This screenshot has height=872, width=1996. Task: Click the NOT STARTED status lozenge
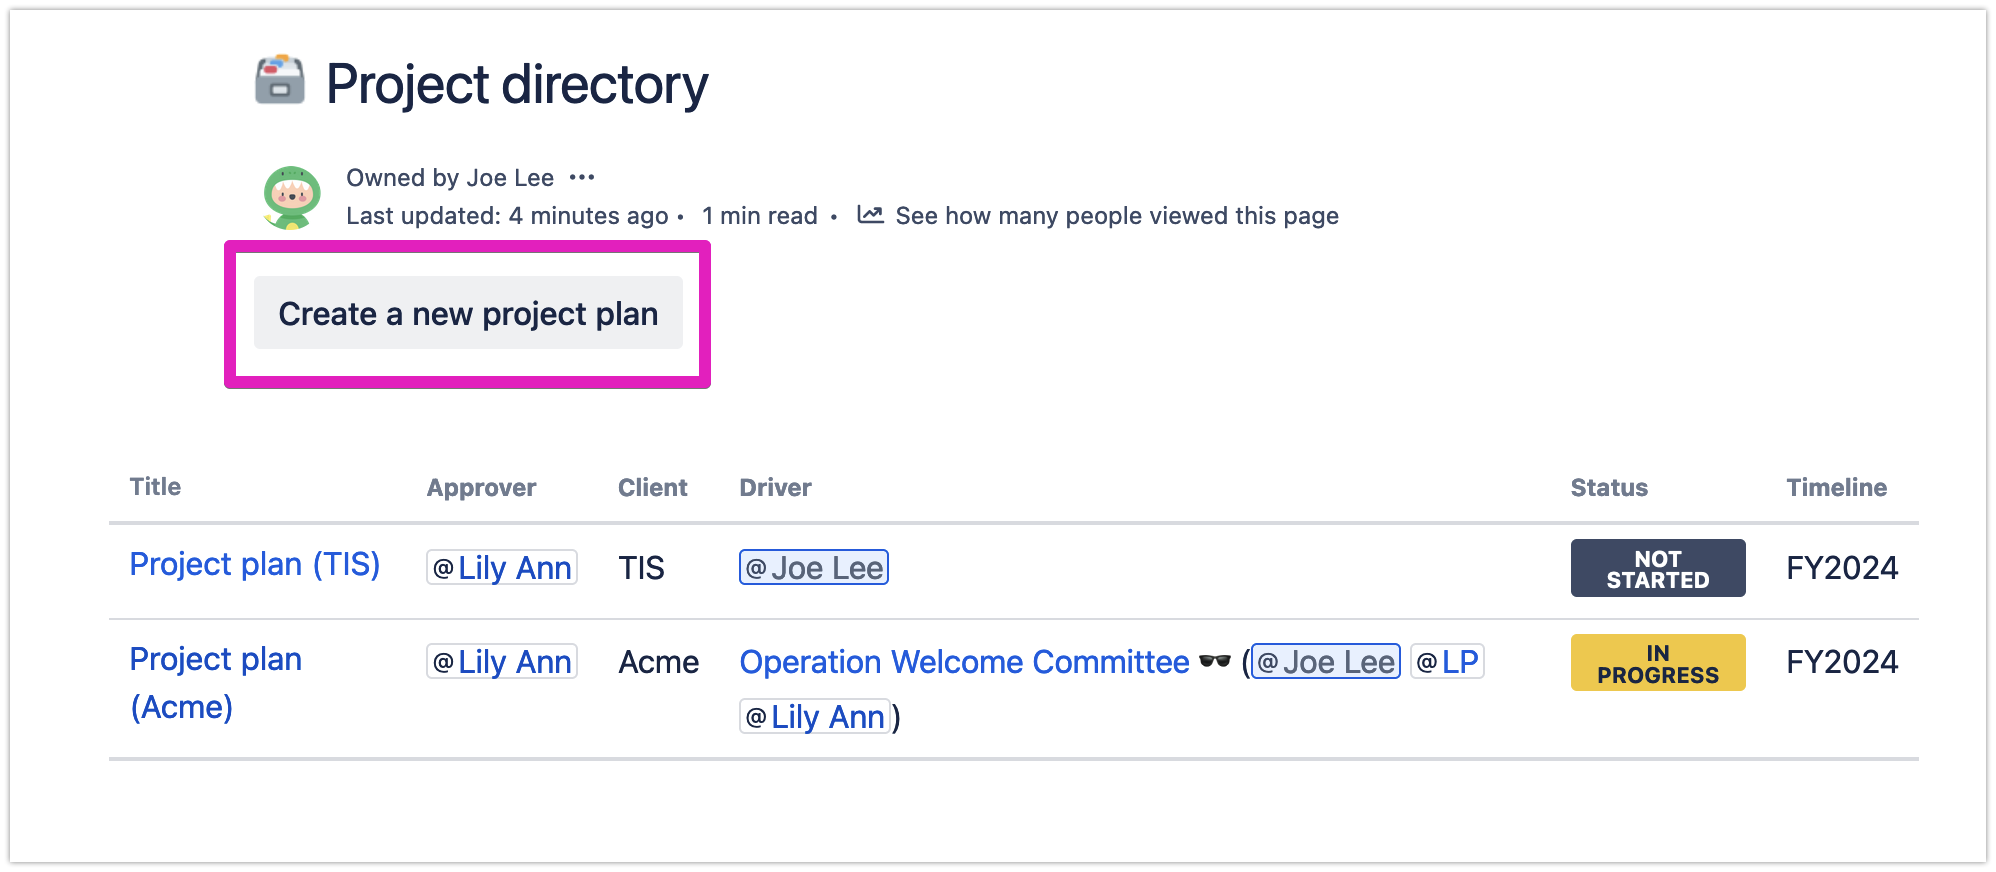[x=1657, y=567]
